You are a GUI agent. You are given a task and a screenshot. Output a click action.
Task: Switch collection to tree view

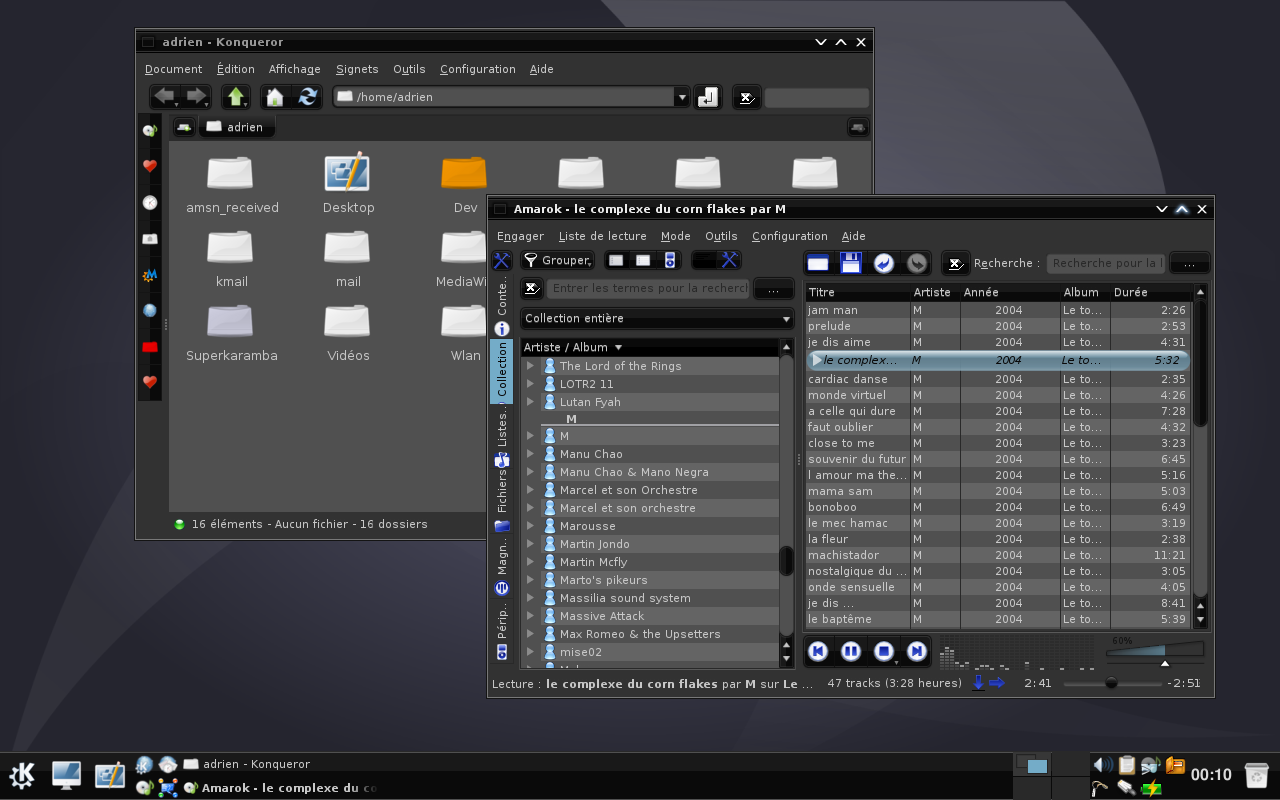[x=616, y=260]
